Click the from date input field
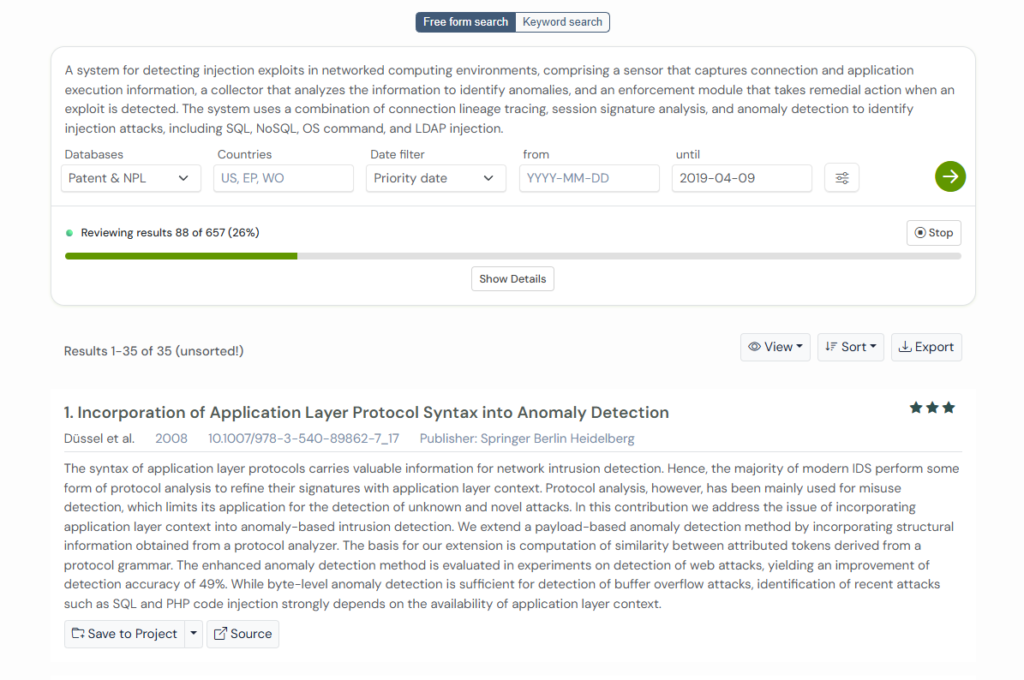 (x=588, y=178)
